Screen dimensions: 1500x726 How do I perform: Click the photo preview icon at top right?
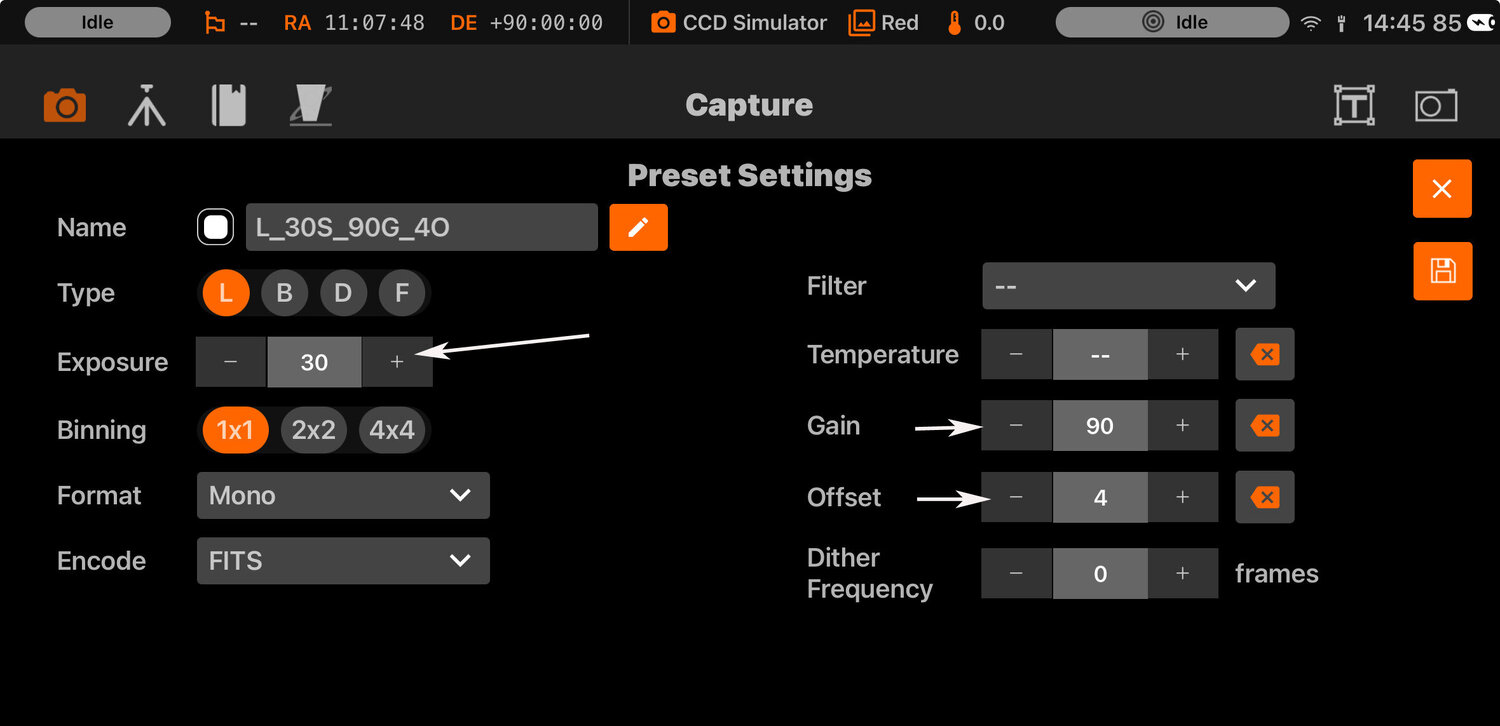point(1436,105)
